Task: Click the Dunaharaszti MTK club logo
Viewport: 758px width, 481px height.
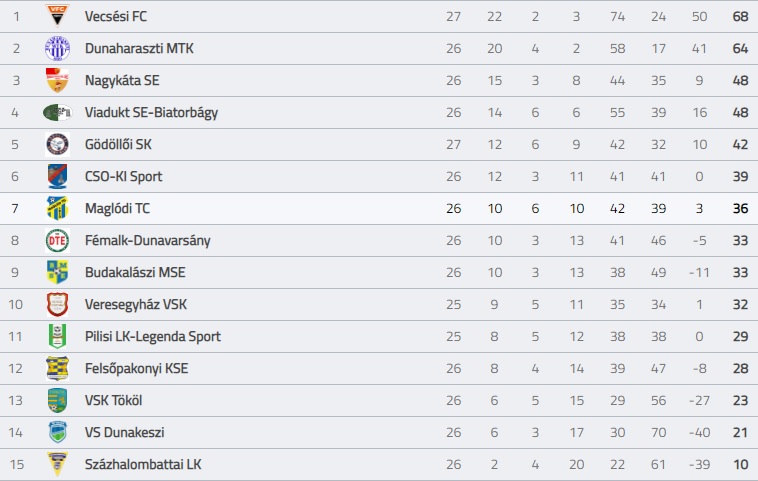Action: [57, 48]
